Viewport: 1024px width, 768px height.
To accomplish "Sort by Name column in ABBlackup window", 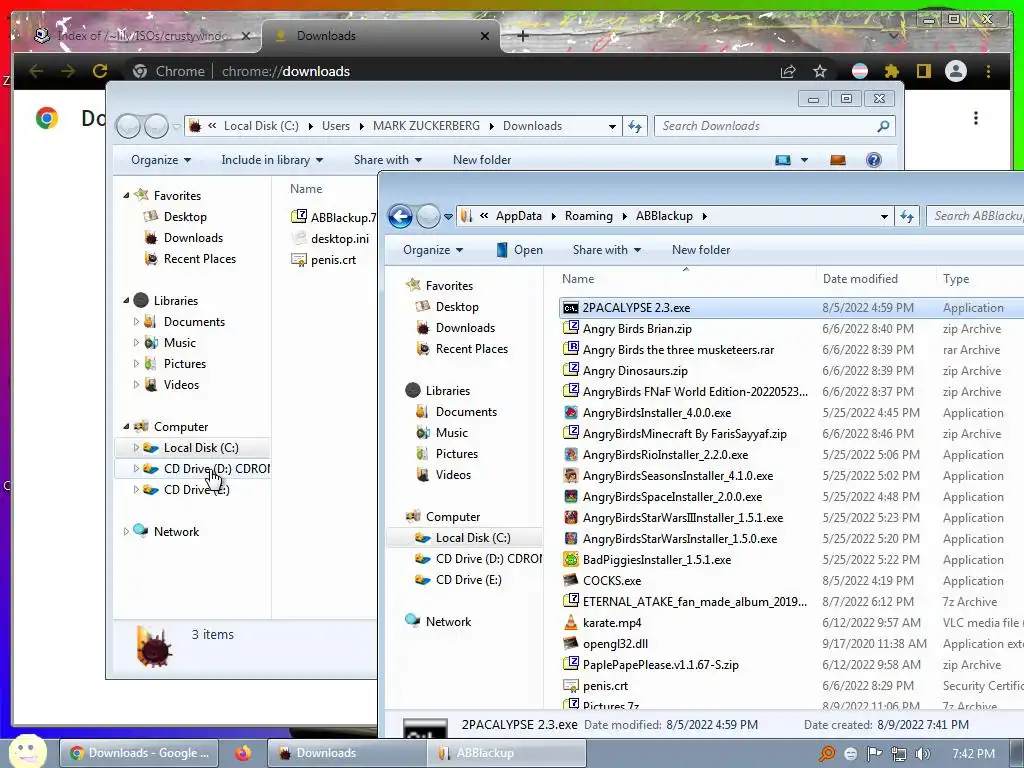I will [x=578, y=279].
